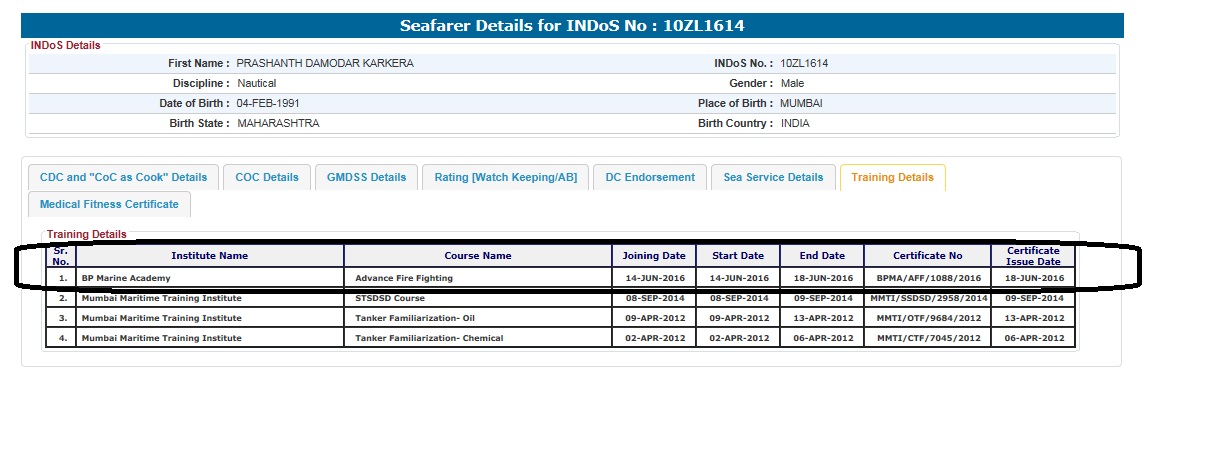Switch to the COC Details tab
Image resolution: width=1224 pixels, height=460 pixels.
(267, 177)
